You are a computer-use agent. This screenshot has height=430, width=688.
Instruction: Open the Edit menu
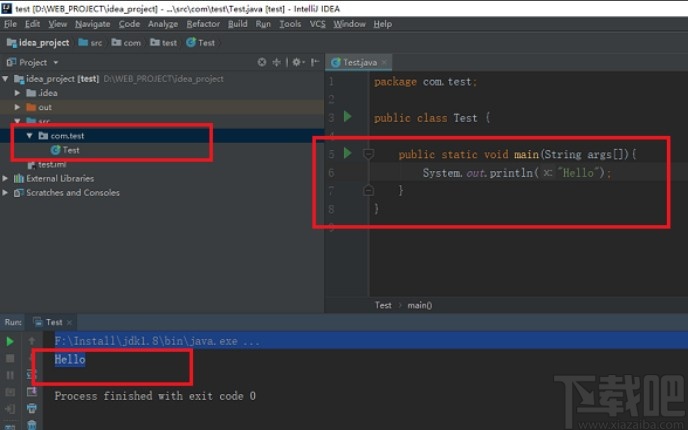[32, 24]
